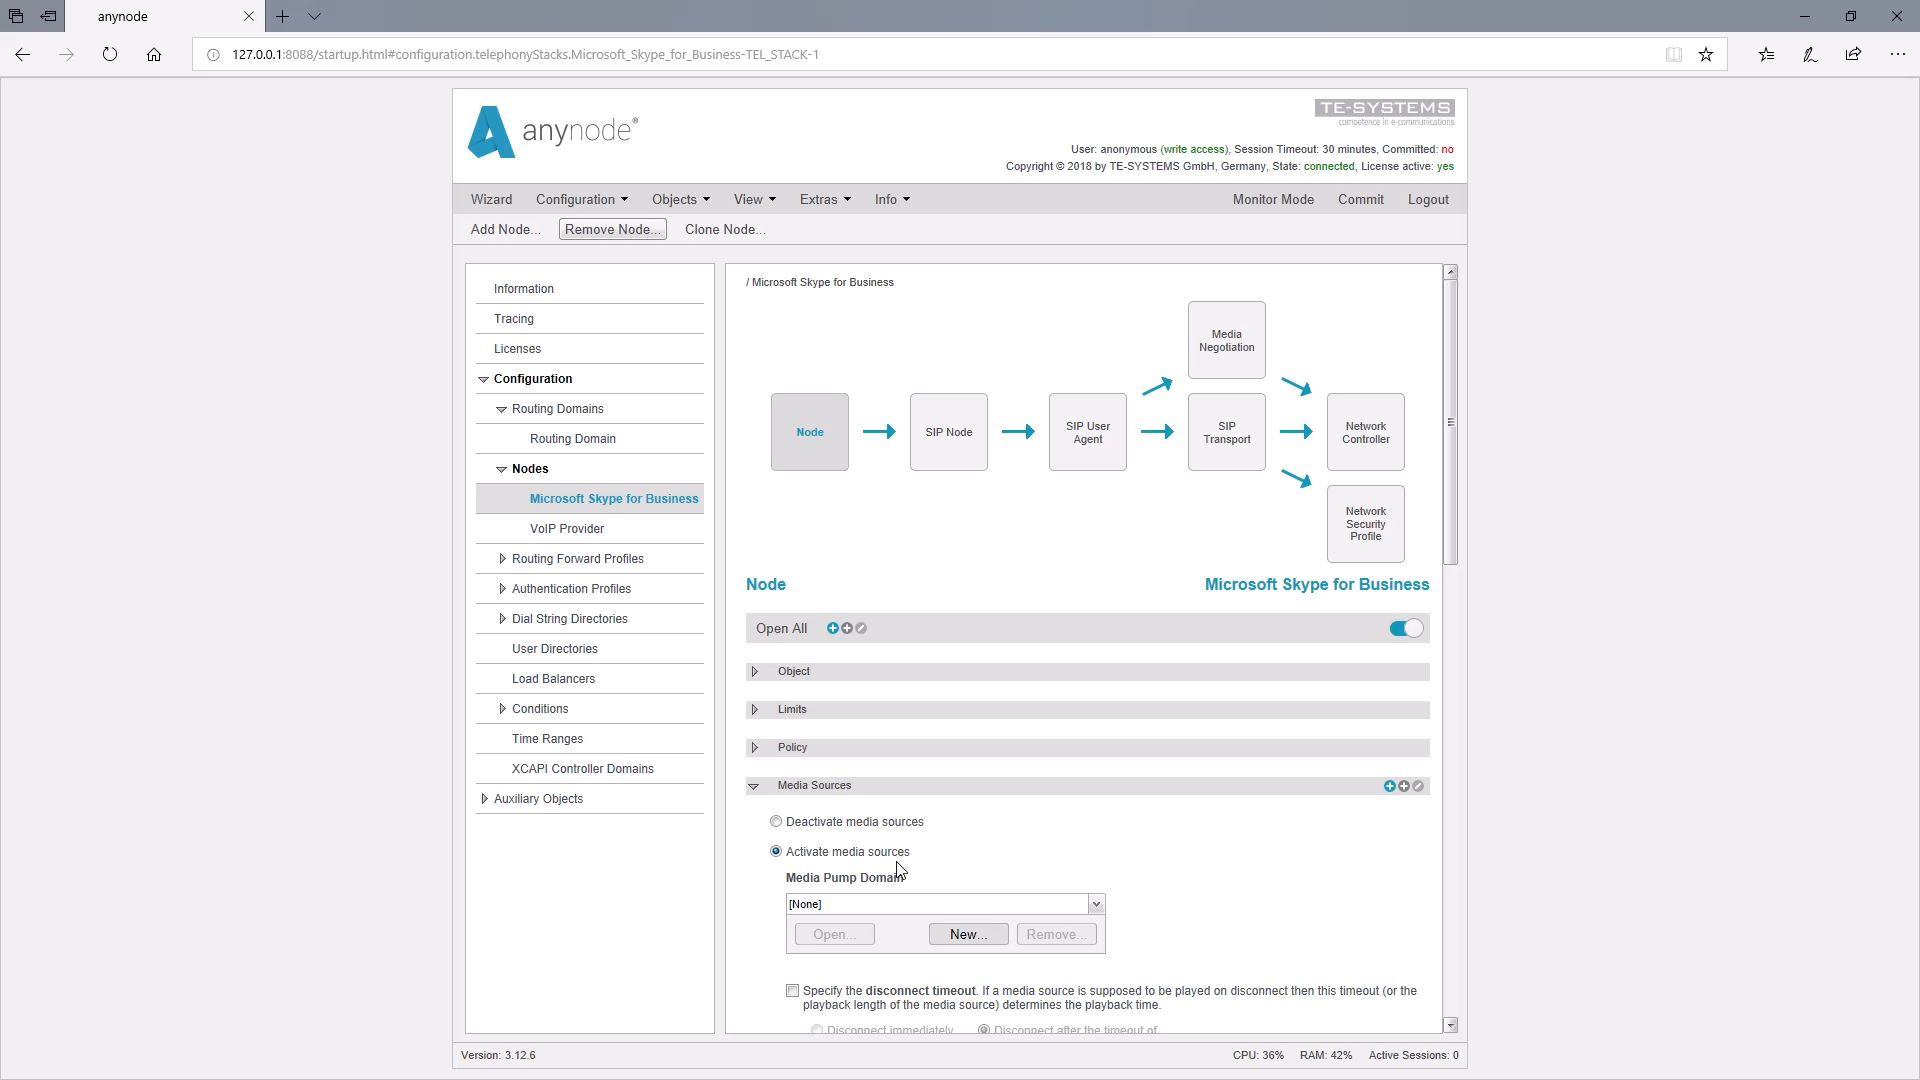Viewport: 1920px width, 1080px height.
Task: Click the vertical scrollbar thumb
Action: click(x=1451, y=422)
